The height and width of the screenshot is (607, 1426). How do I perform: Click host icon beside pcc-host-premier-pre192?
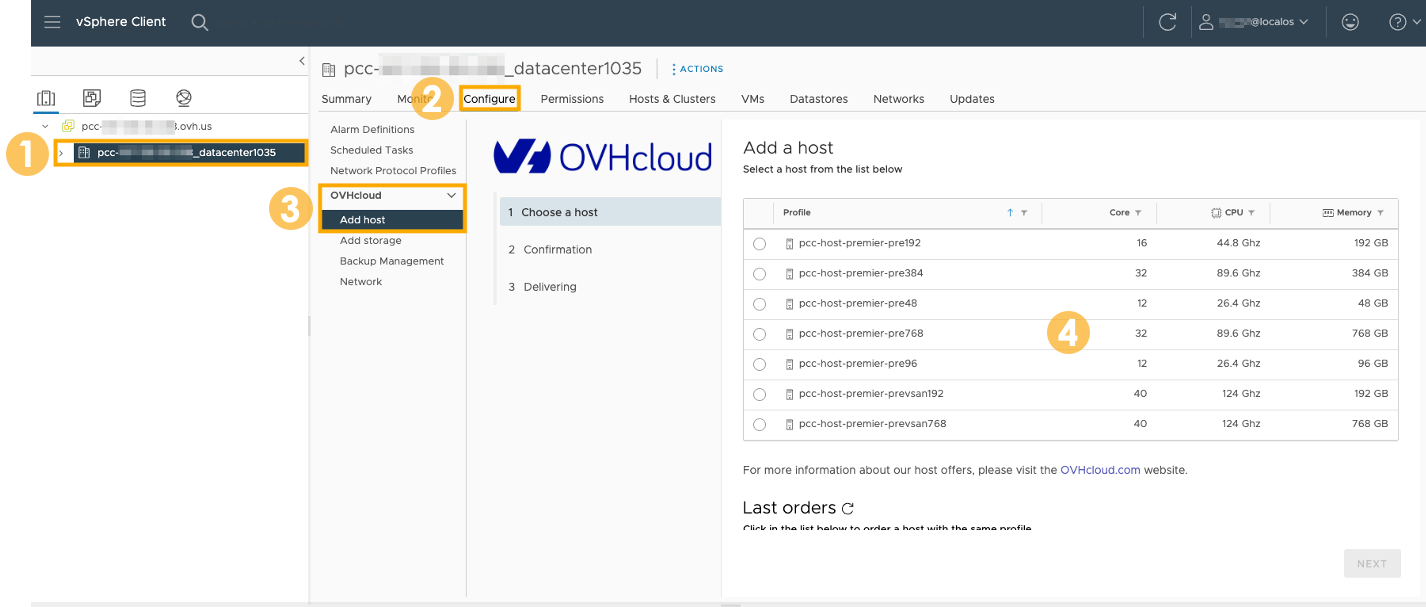pyautogui.click(x=790, y=244)
